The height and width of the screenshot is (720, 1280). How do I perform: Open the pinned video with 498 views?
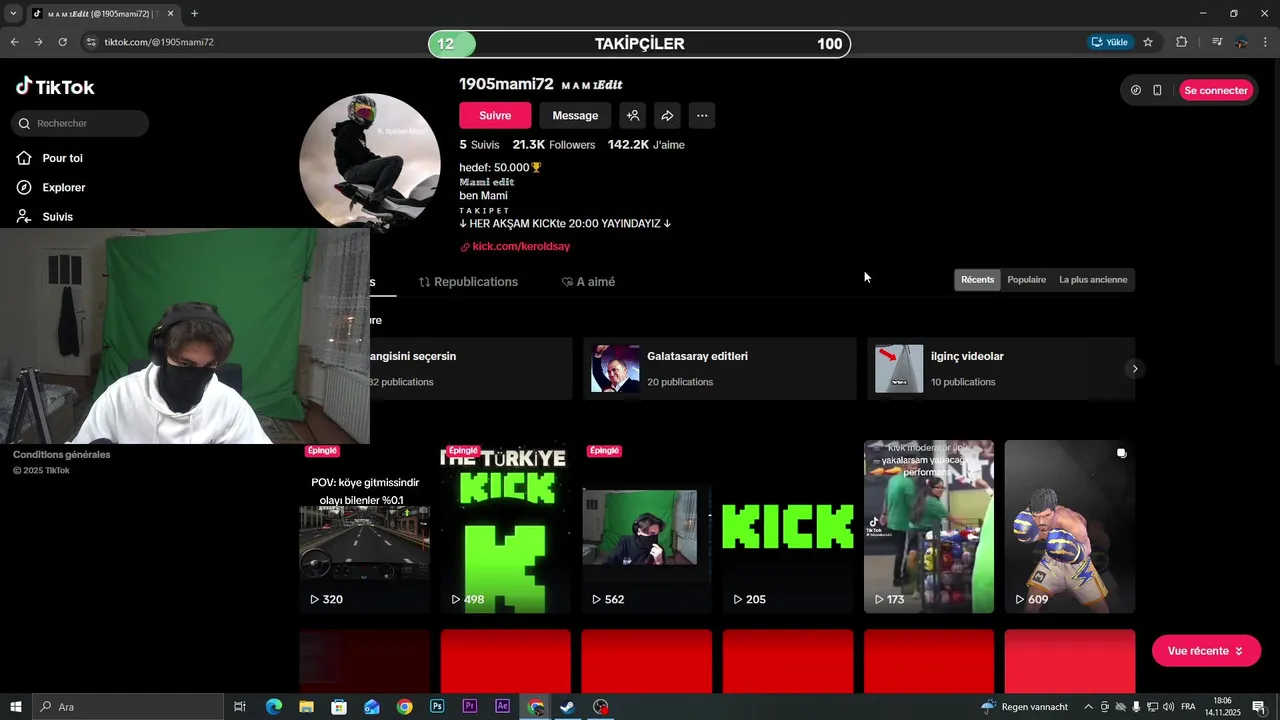point(505,526)
